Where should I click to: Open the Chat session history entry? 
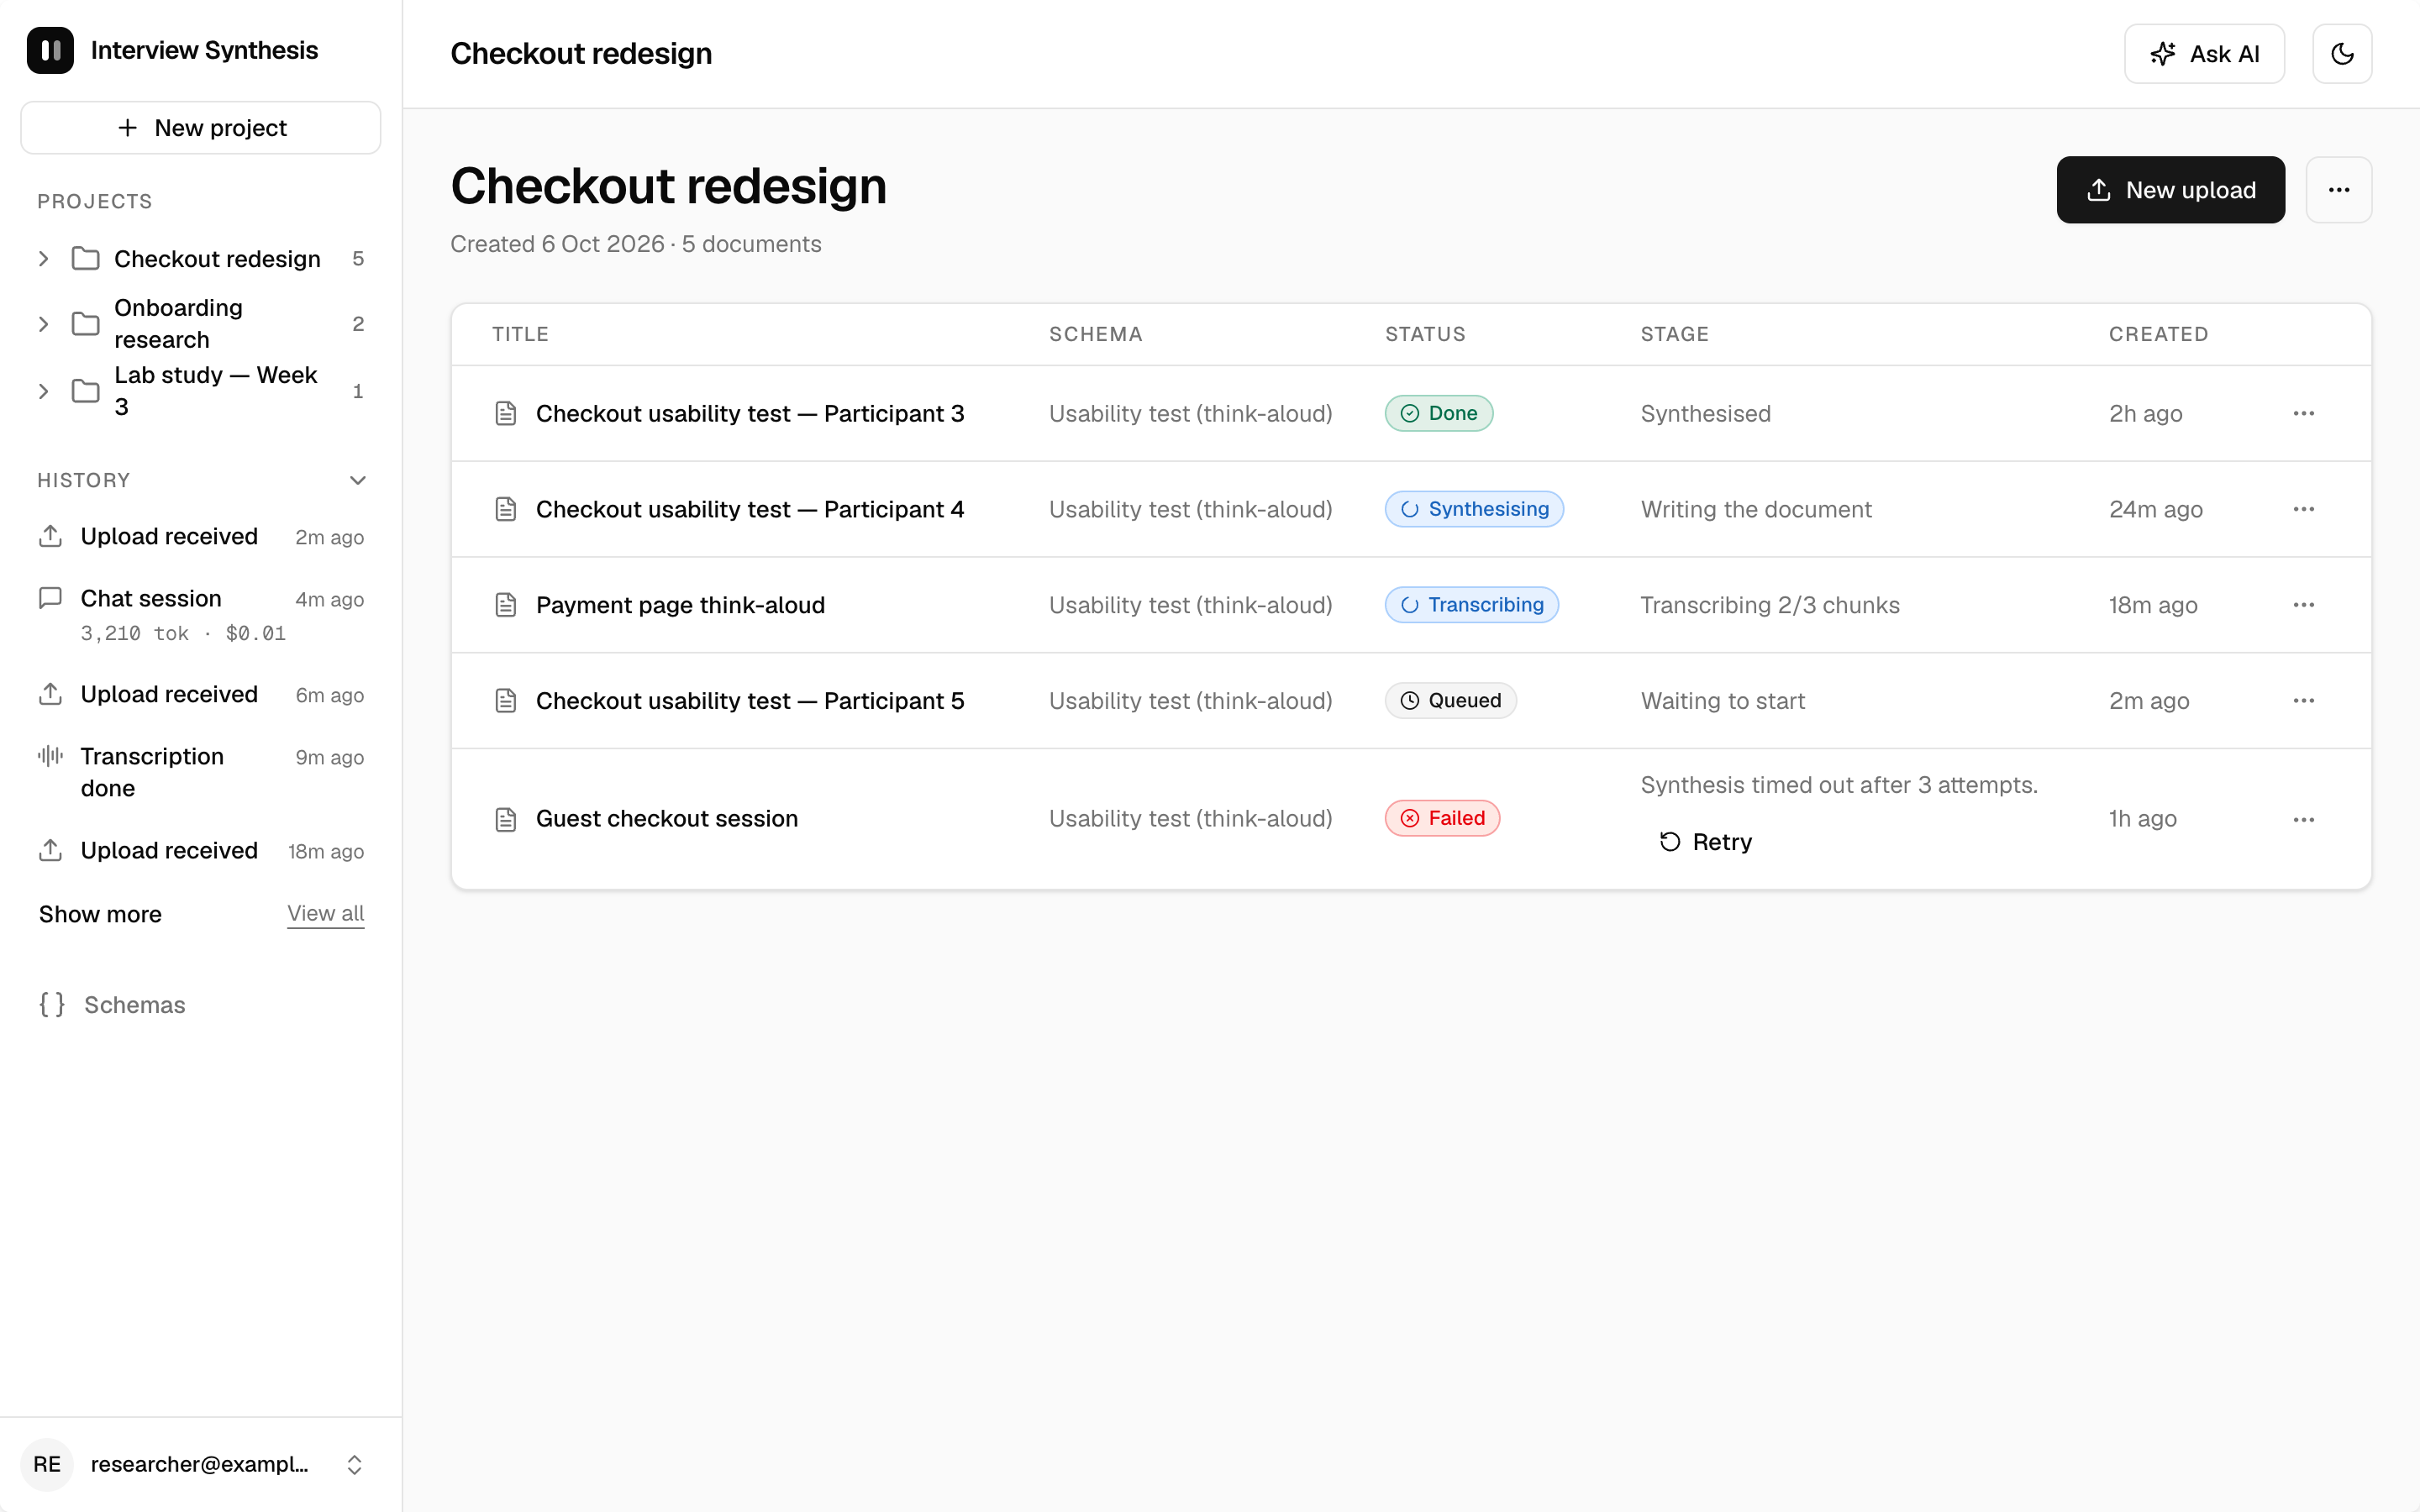click(201, 615)
